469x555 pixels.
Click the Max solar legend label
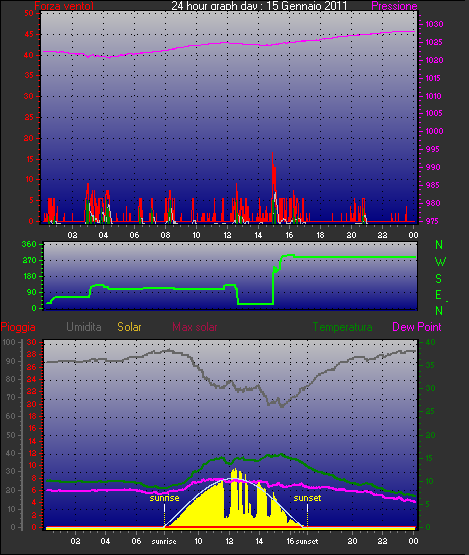tap(195, 327)
